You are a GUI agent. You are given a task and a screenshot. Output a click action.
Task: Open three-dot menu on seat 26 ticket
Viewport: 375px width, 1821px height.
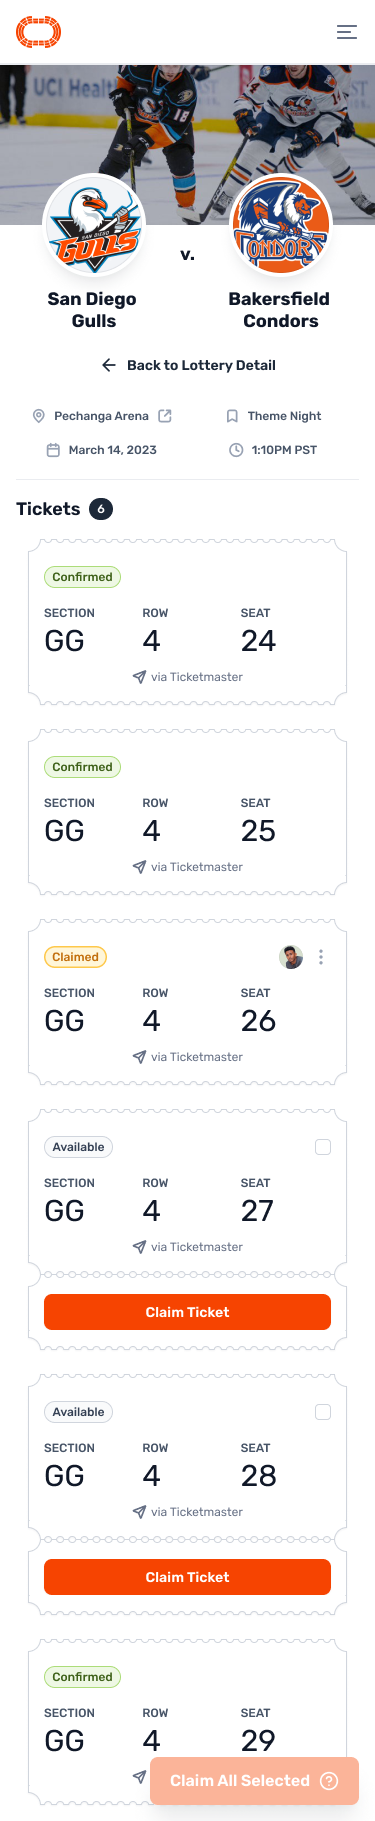click(321, 957)
